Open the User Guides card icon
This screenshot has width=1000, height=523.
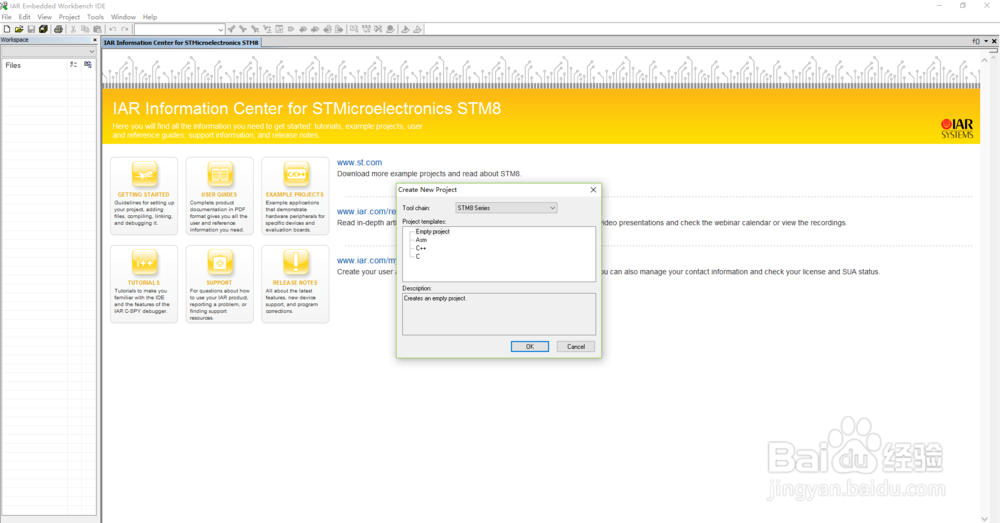[x=219, y=174]
